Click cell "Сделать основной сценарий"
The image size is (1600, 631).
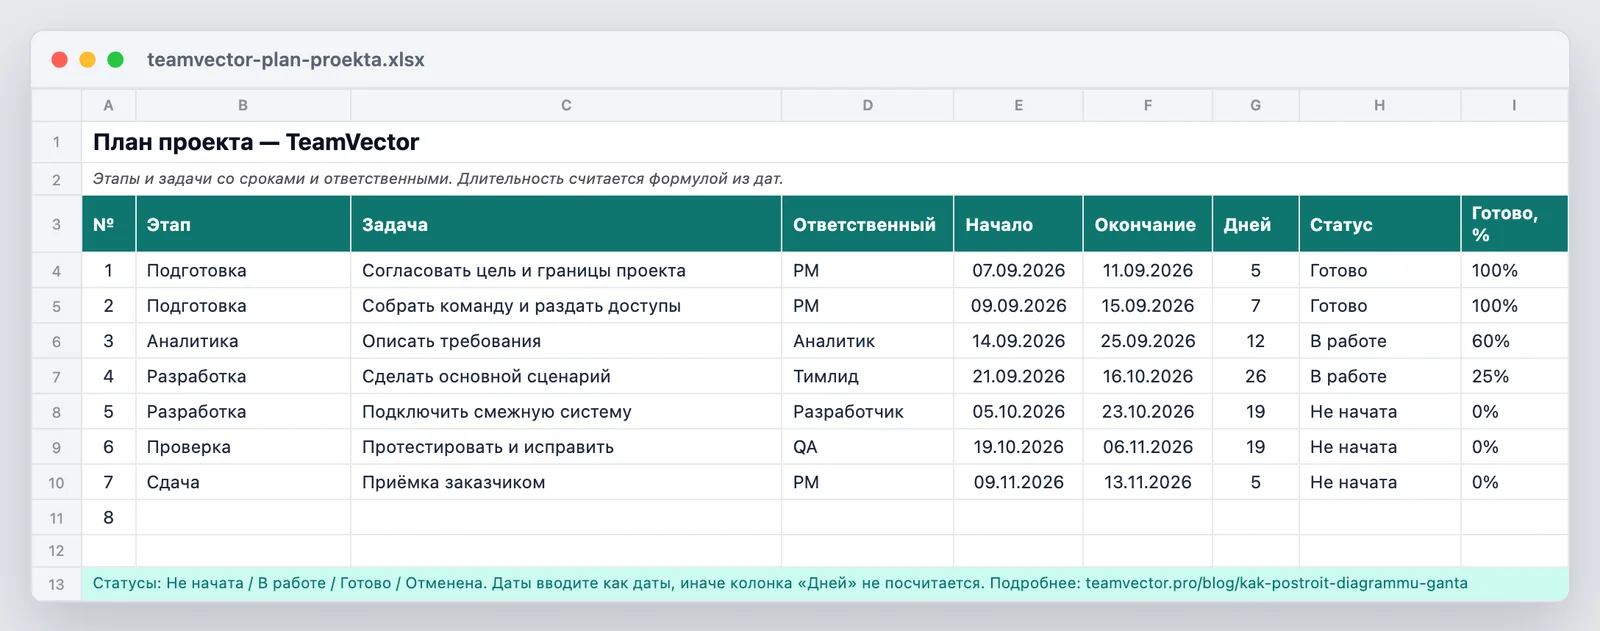566,376
